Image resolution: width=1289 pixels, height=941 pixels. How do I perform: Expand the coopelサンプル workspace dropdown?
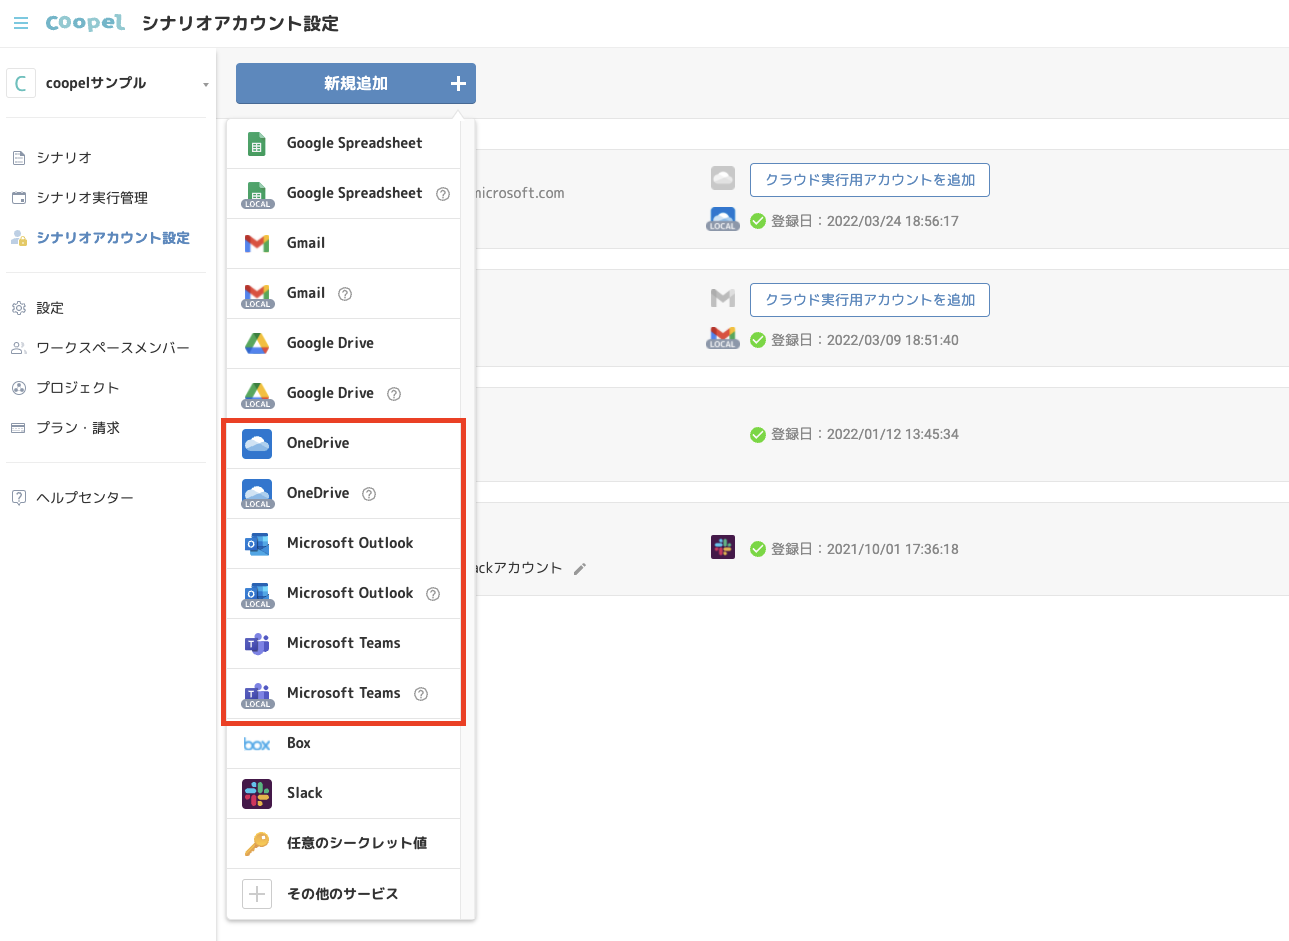206,84
